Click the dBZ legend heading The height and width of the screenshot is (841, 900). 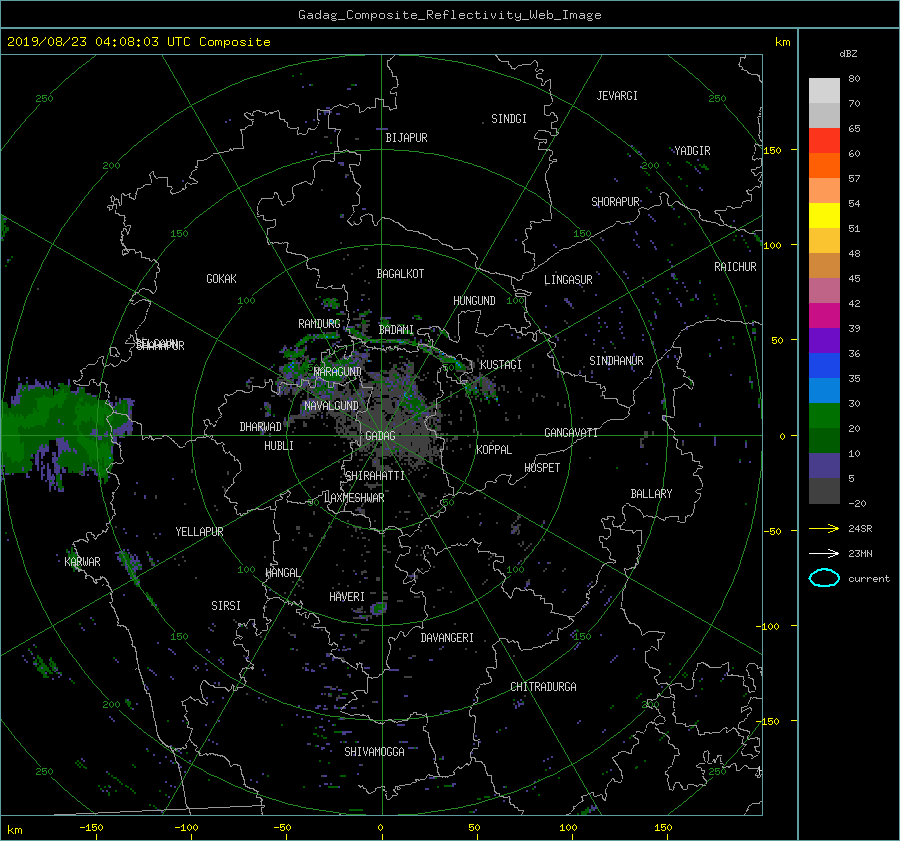click(x=848, y=54)
